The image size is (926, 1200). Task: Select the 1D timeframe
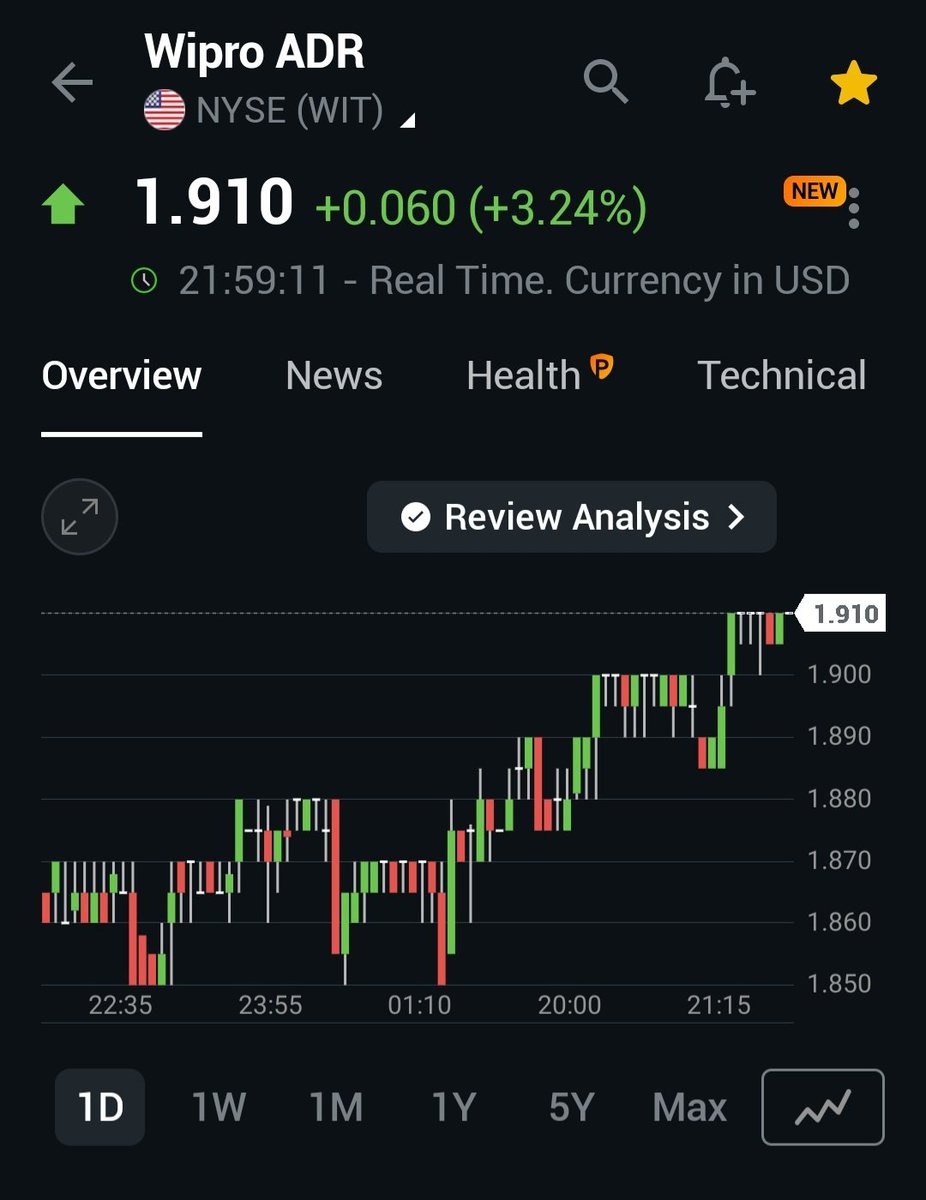tap(100, 1107)
